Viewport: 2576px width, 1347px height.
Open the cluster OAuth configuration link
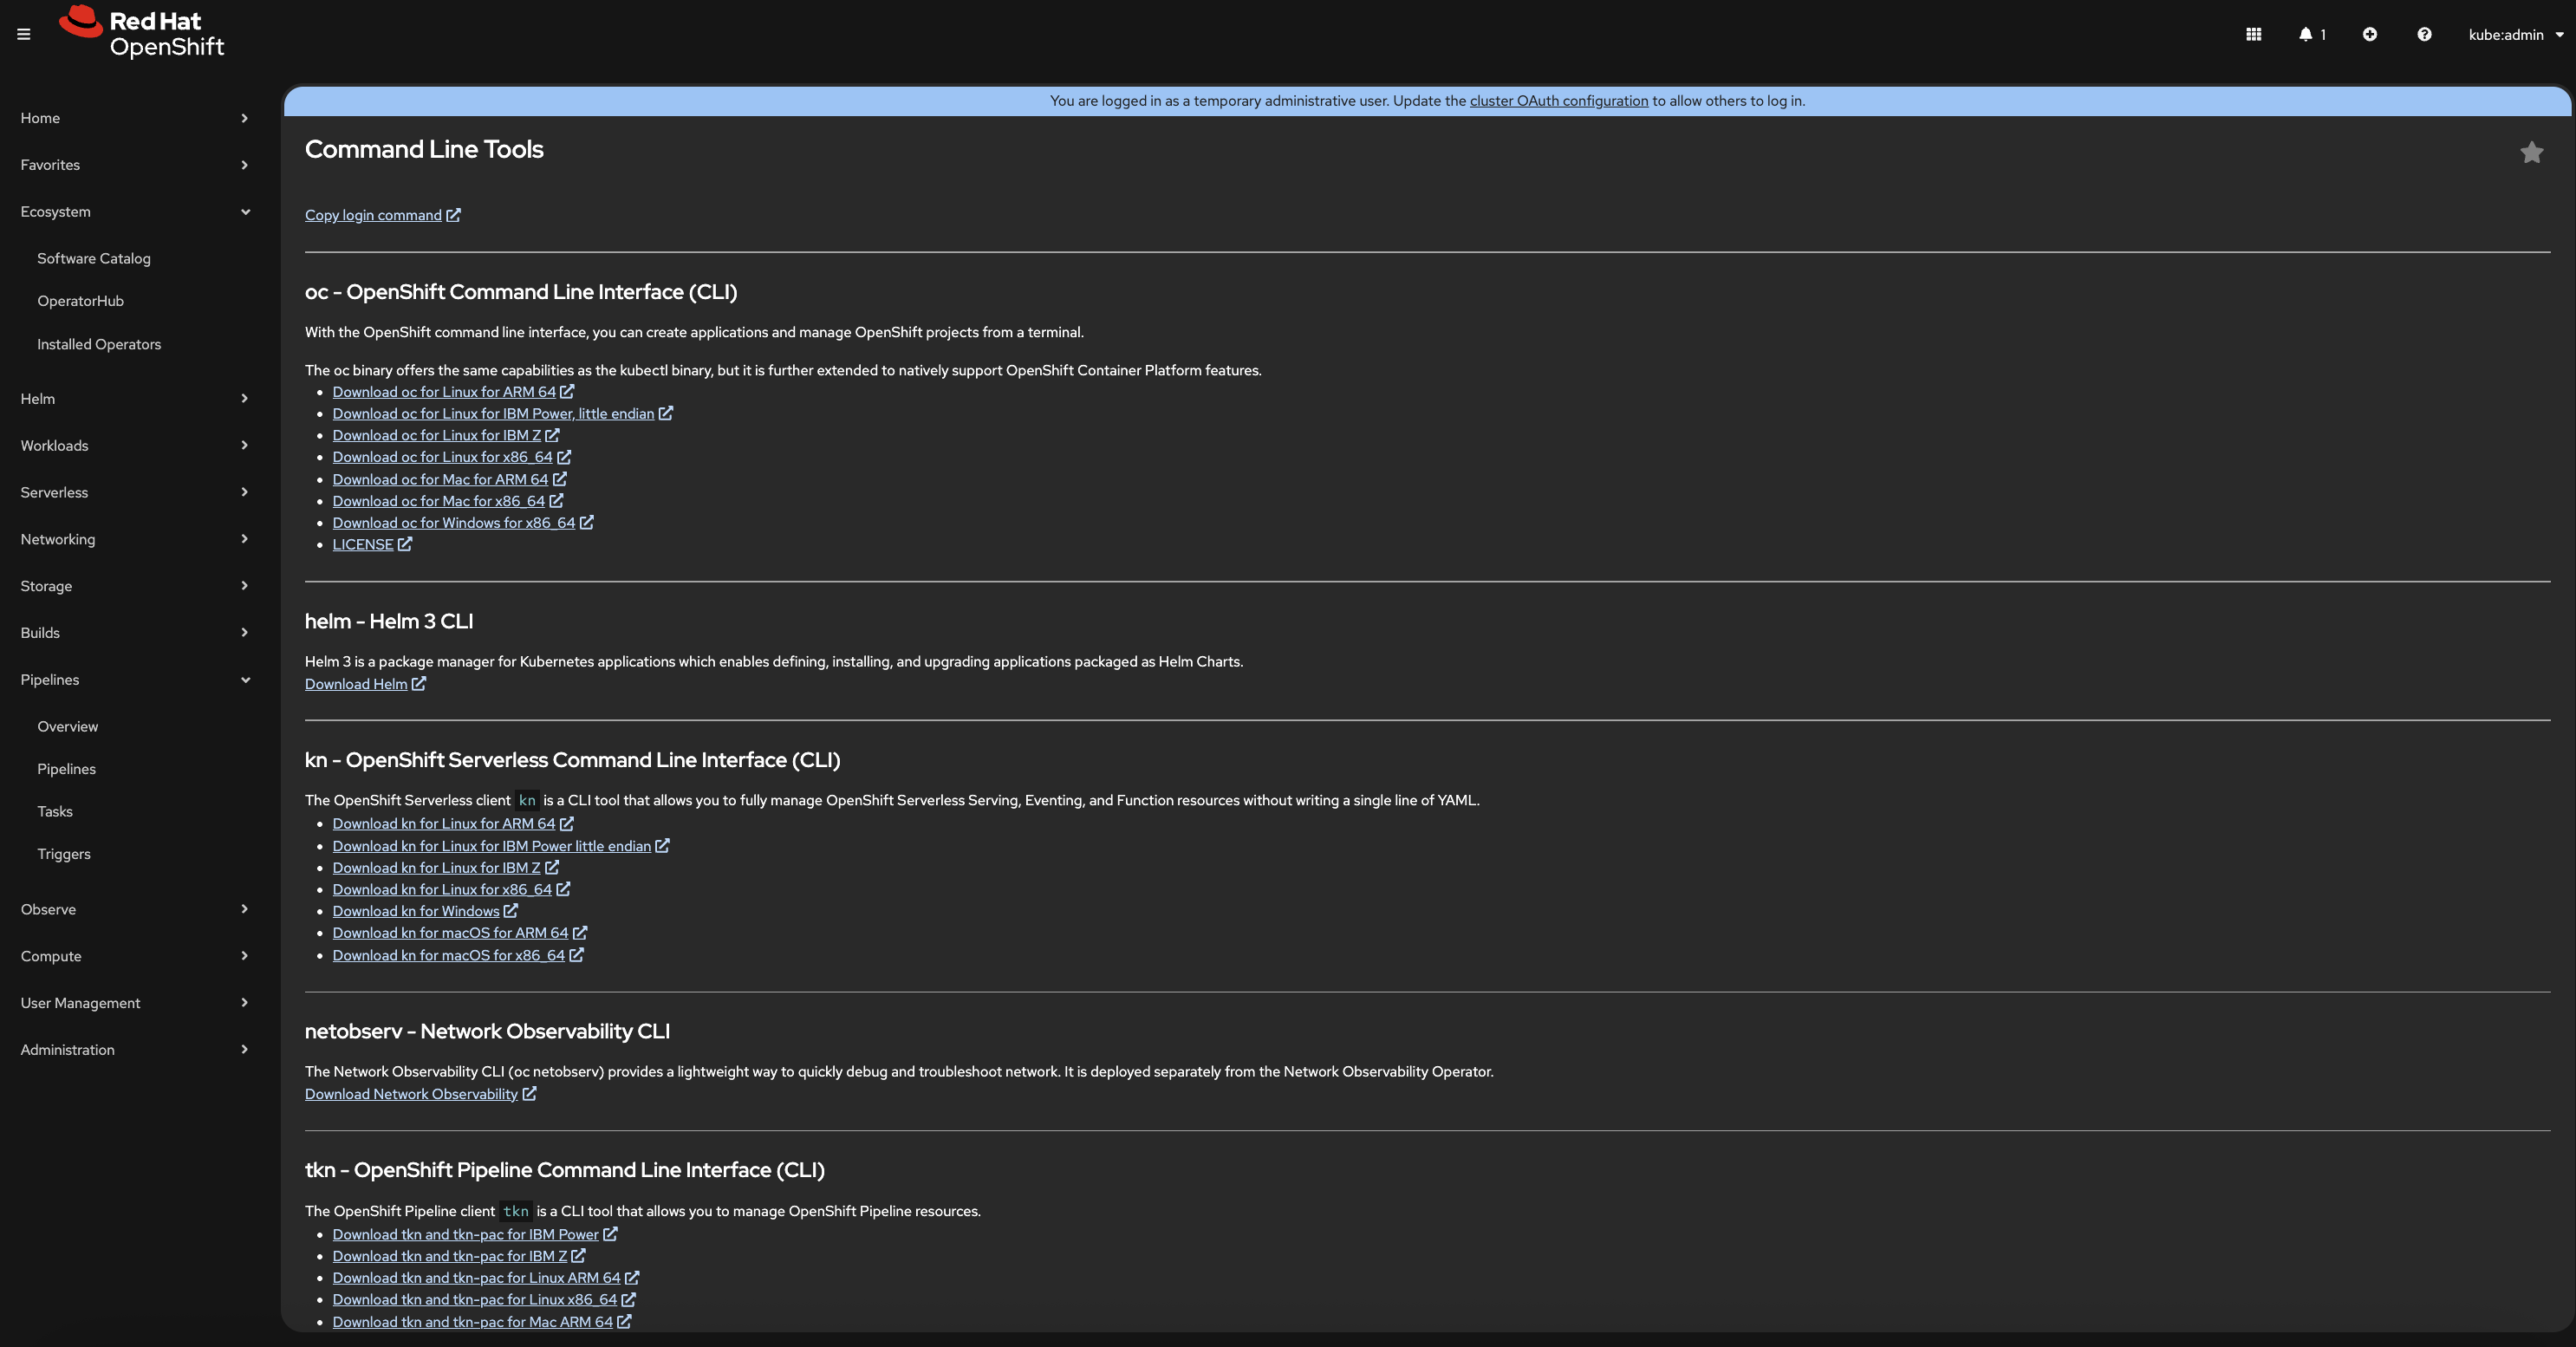(1558, 101)
